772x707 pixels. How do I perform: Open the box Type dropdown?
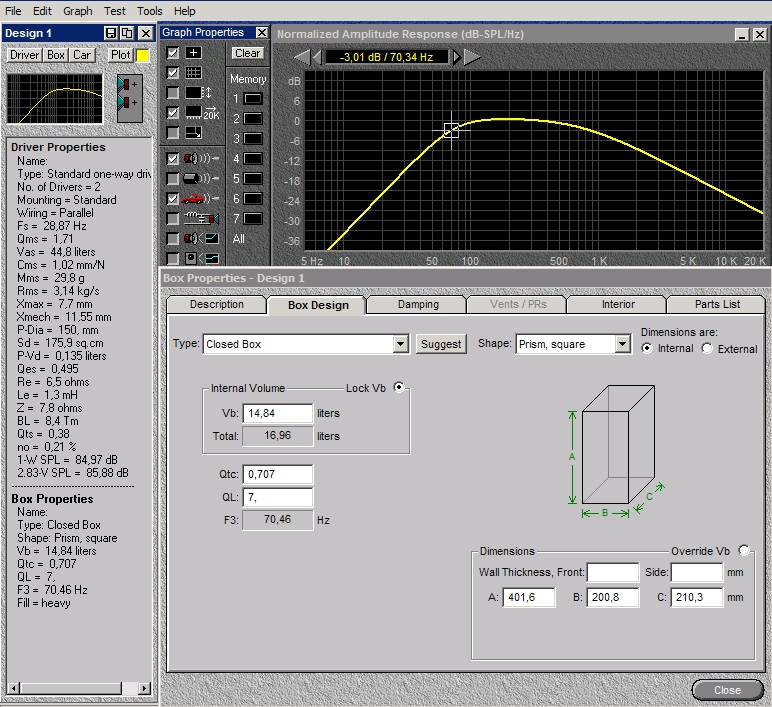click(x=400, y=344)
